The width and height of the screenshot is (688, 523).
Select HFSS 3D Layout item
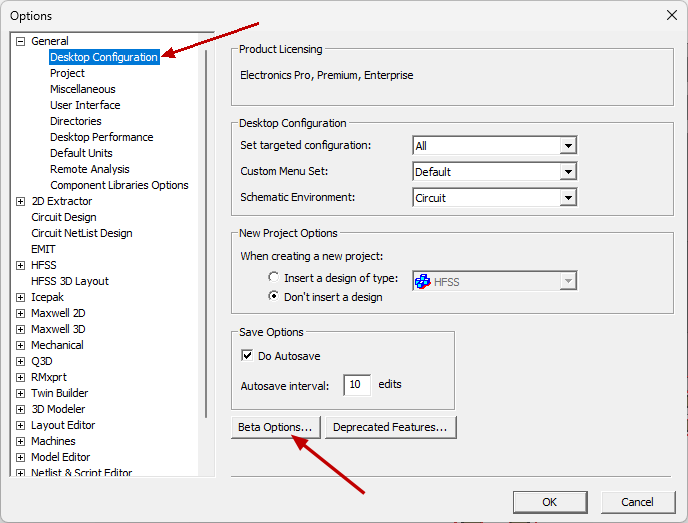(x=70, y=281)
